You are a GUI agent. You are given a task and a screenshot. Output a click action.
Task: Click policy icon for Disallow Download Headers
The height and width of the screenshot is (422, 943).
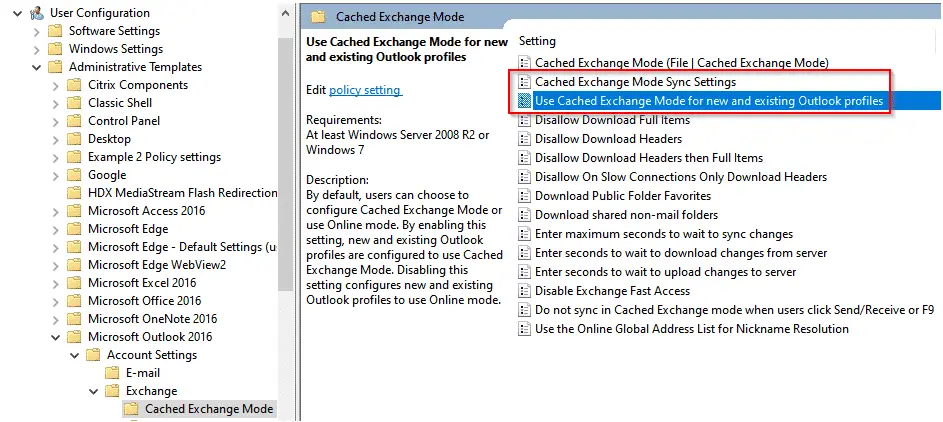(525, 139)
